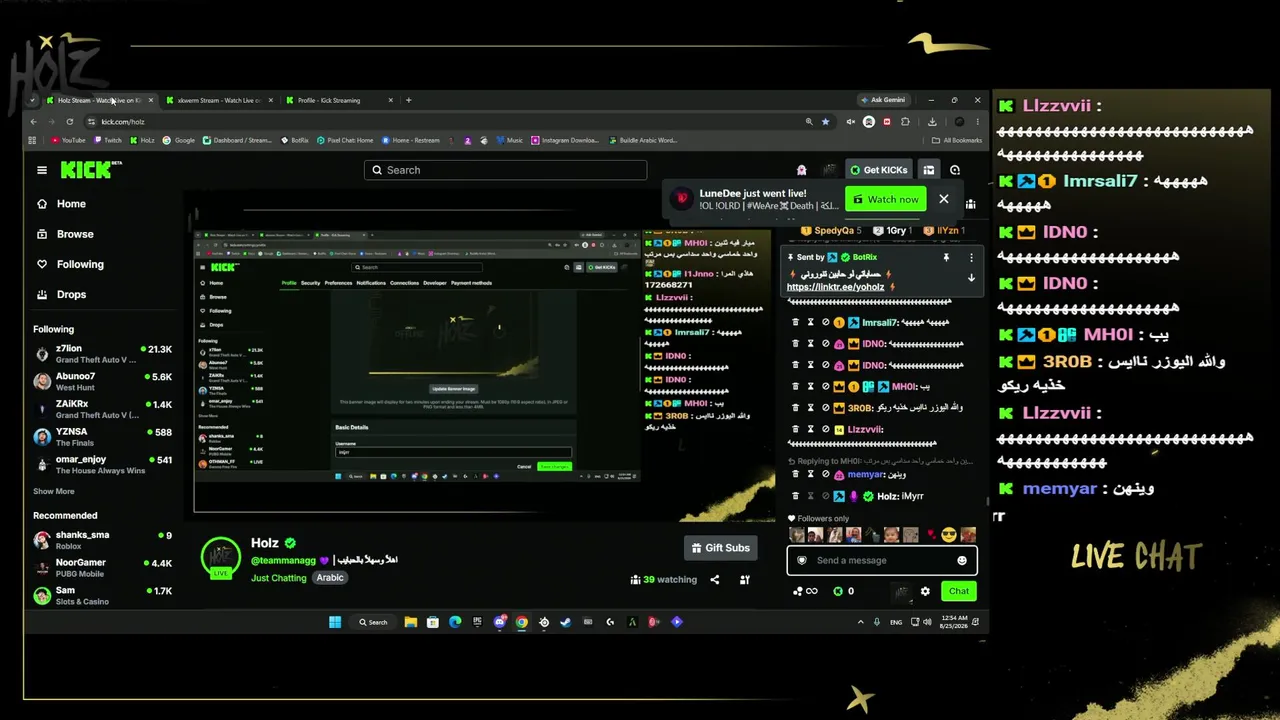Open shanks_sma recommended channel

pyautogui.click(x=103, y=540)
